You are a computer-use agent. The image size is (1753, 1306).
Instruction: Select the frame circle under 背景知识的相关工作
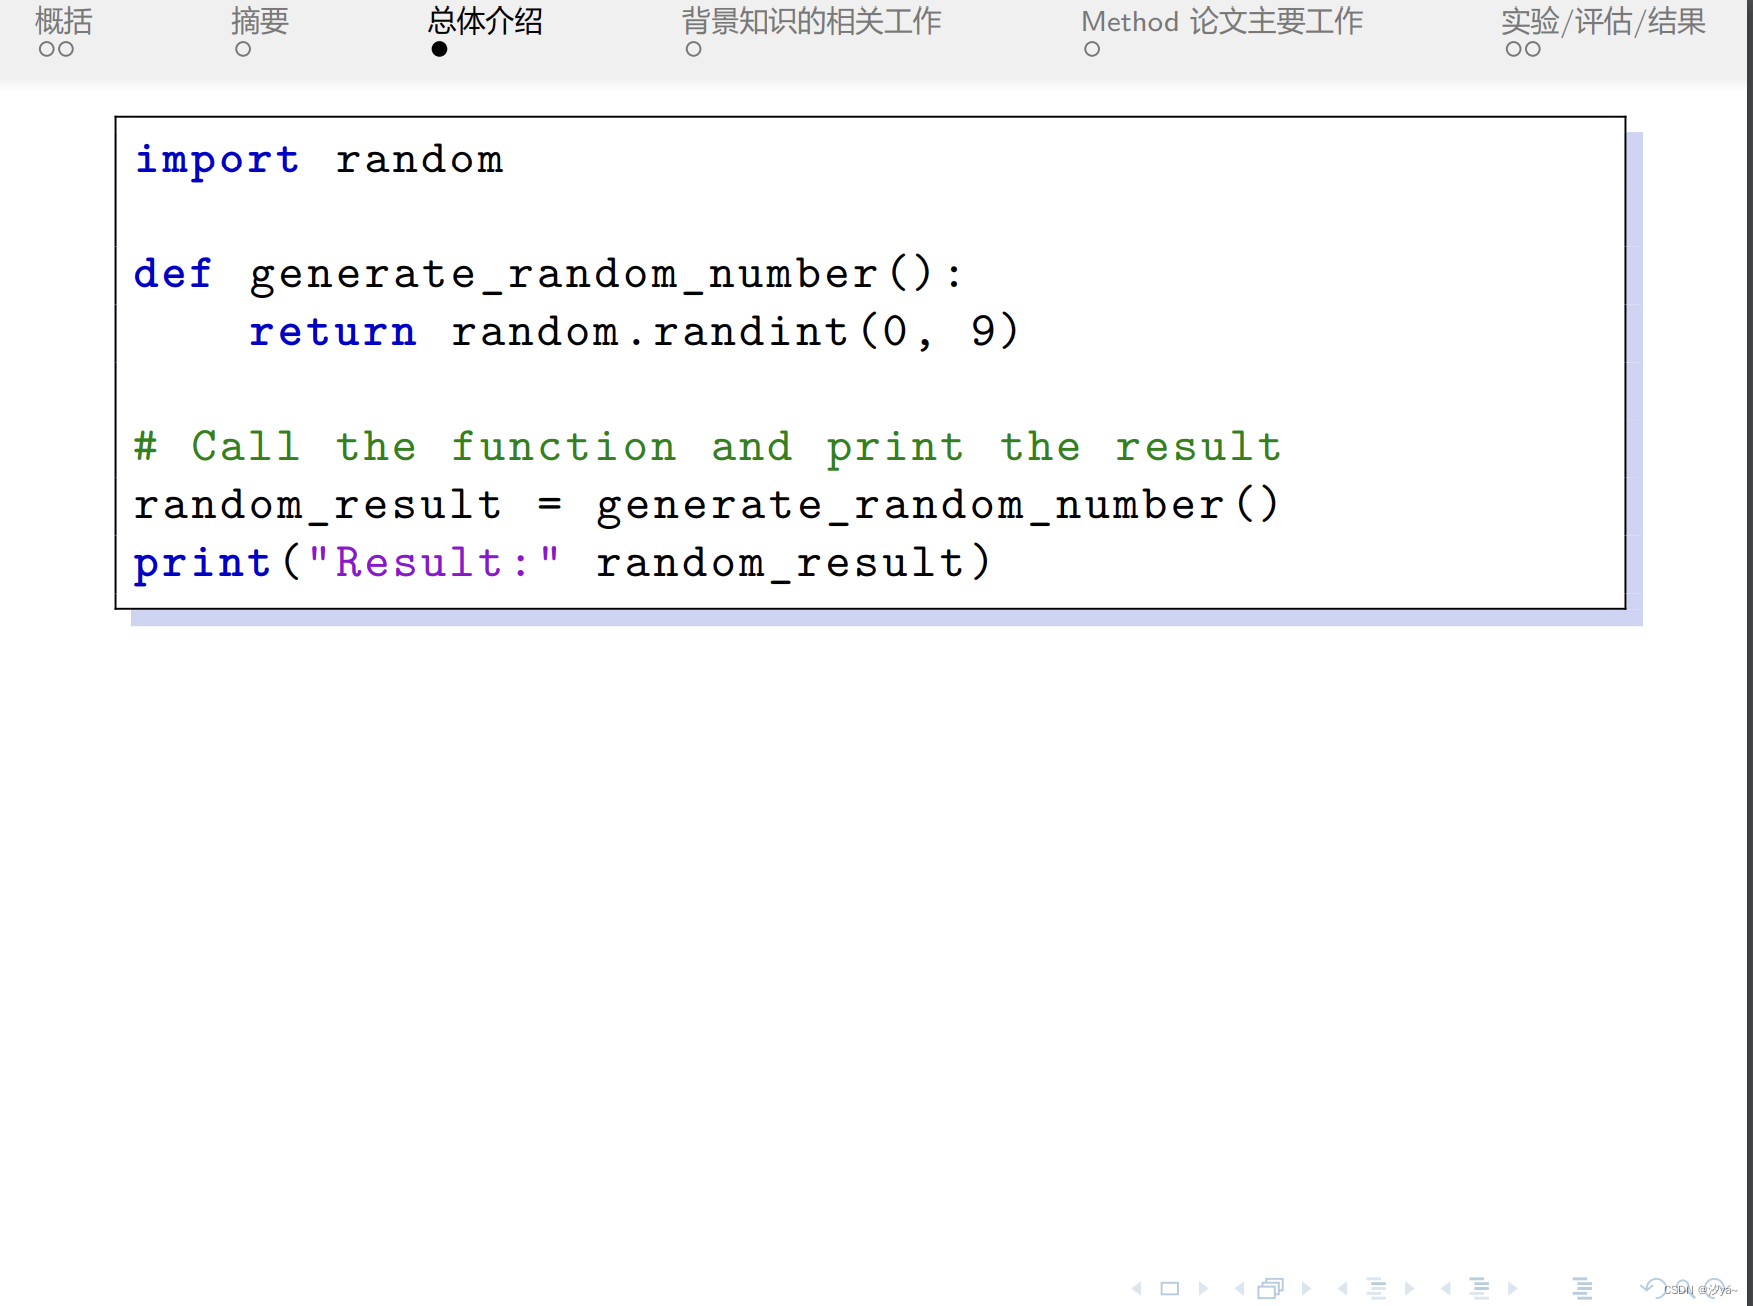[693, 49]
